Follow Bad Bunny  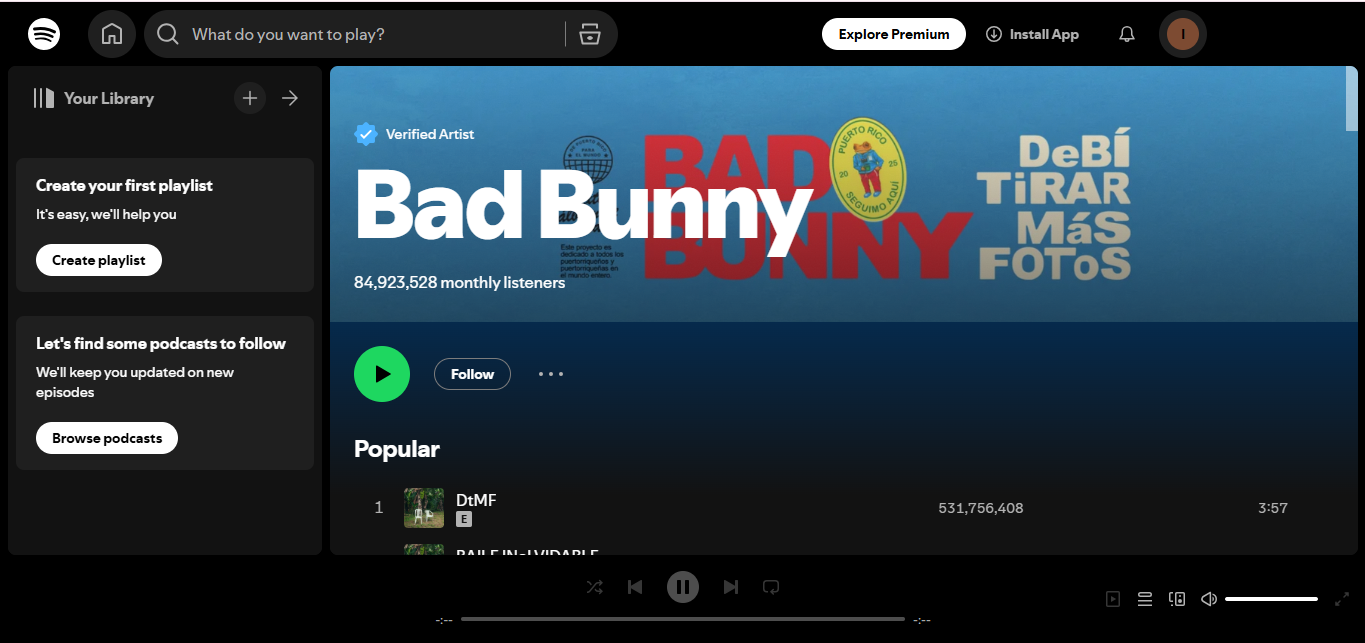(x=471, y=373)
